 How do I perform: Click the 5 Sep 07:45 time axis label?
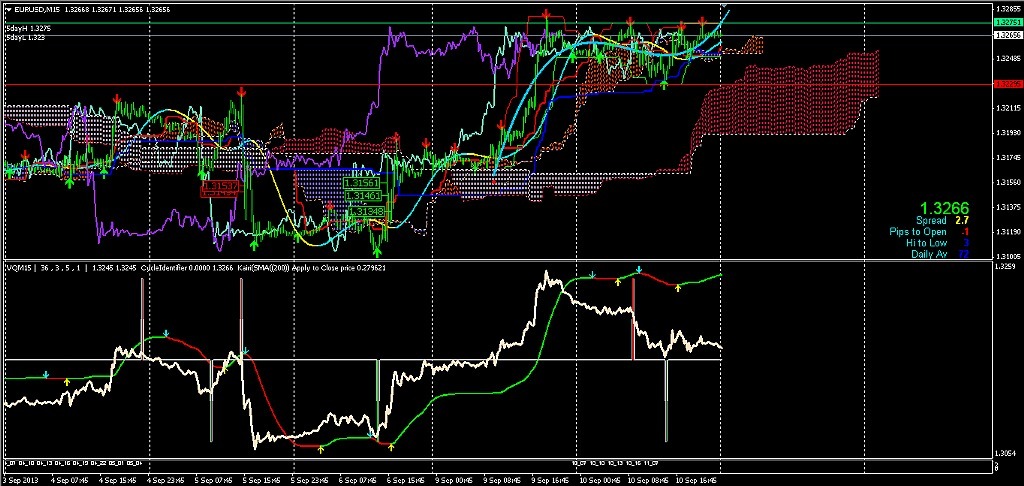(212, 480)
